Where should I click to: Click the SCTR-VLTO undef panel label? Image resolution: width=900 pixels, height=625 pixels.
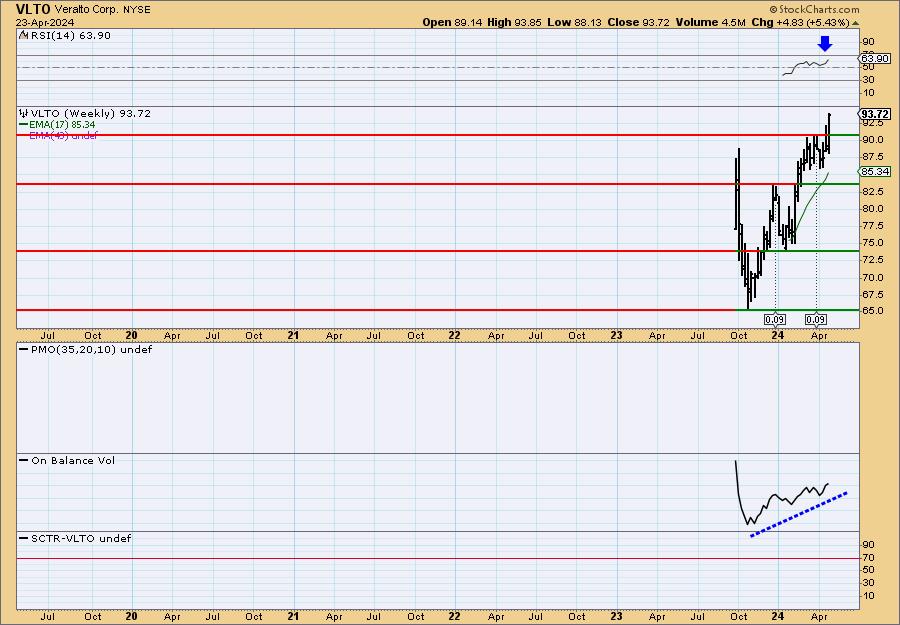click(x=75, y=538)
